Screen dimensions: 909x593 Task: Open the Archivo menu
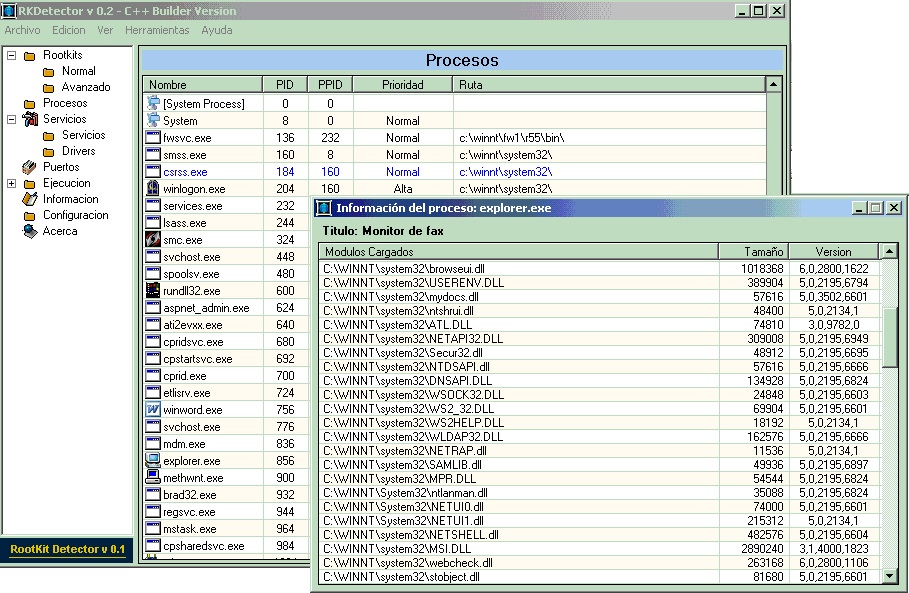pyautogui.click(x=22, y=30)
